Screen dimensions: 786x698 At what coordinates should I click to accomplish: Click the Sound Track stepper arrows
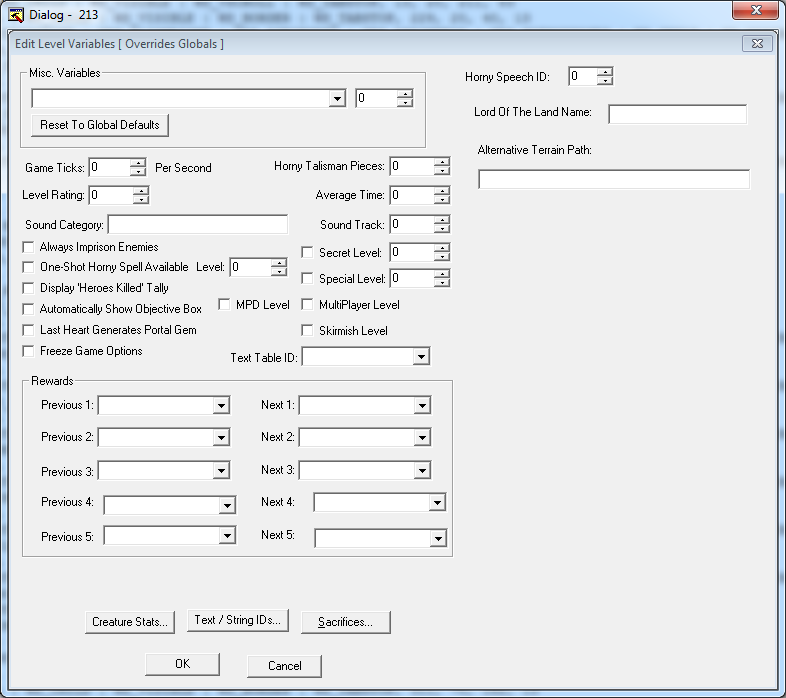442,224
